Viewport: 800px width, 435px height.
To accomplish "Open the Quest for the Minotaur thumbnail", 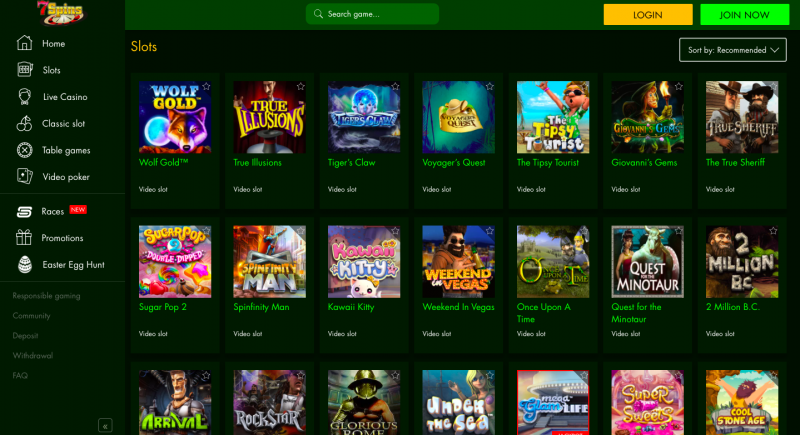I will coord(647,262).
